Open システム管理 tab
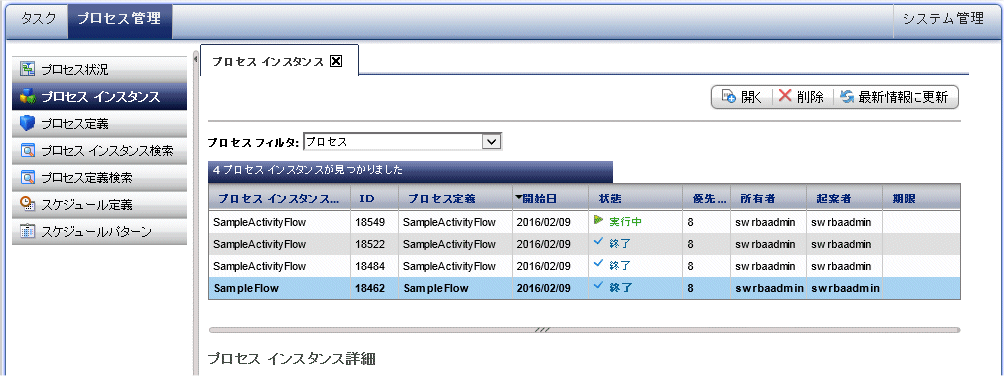Screen dimensions: 1004x376 (x=943, y=19)
